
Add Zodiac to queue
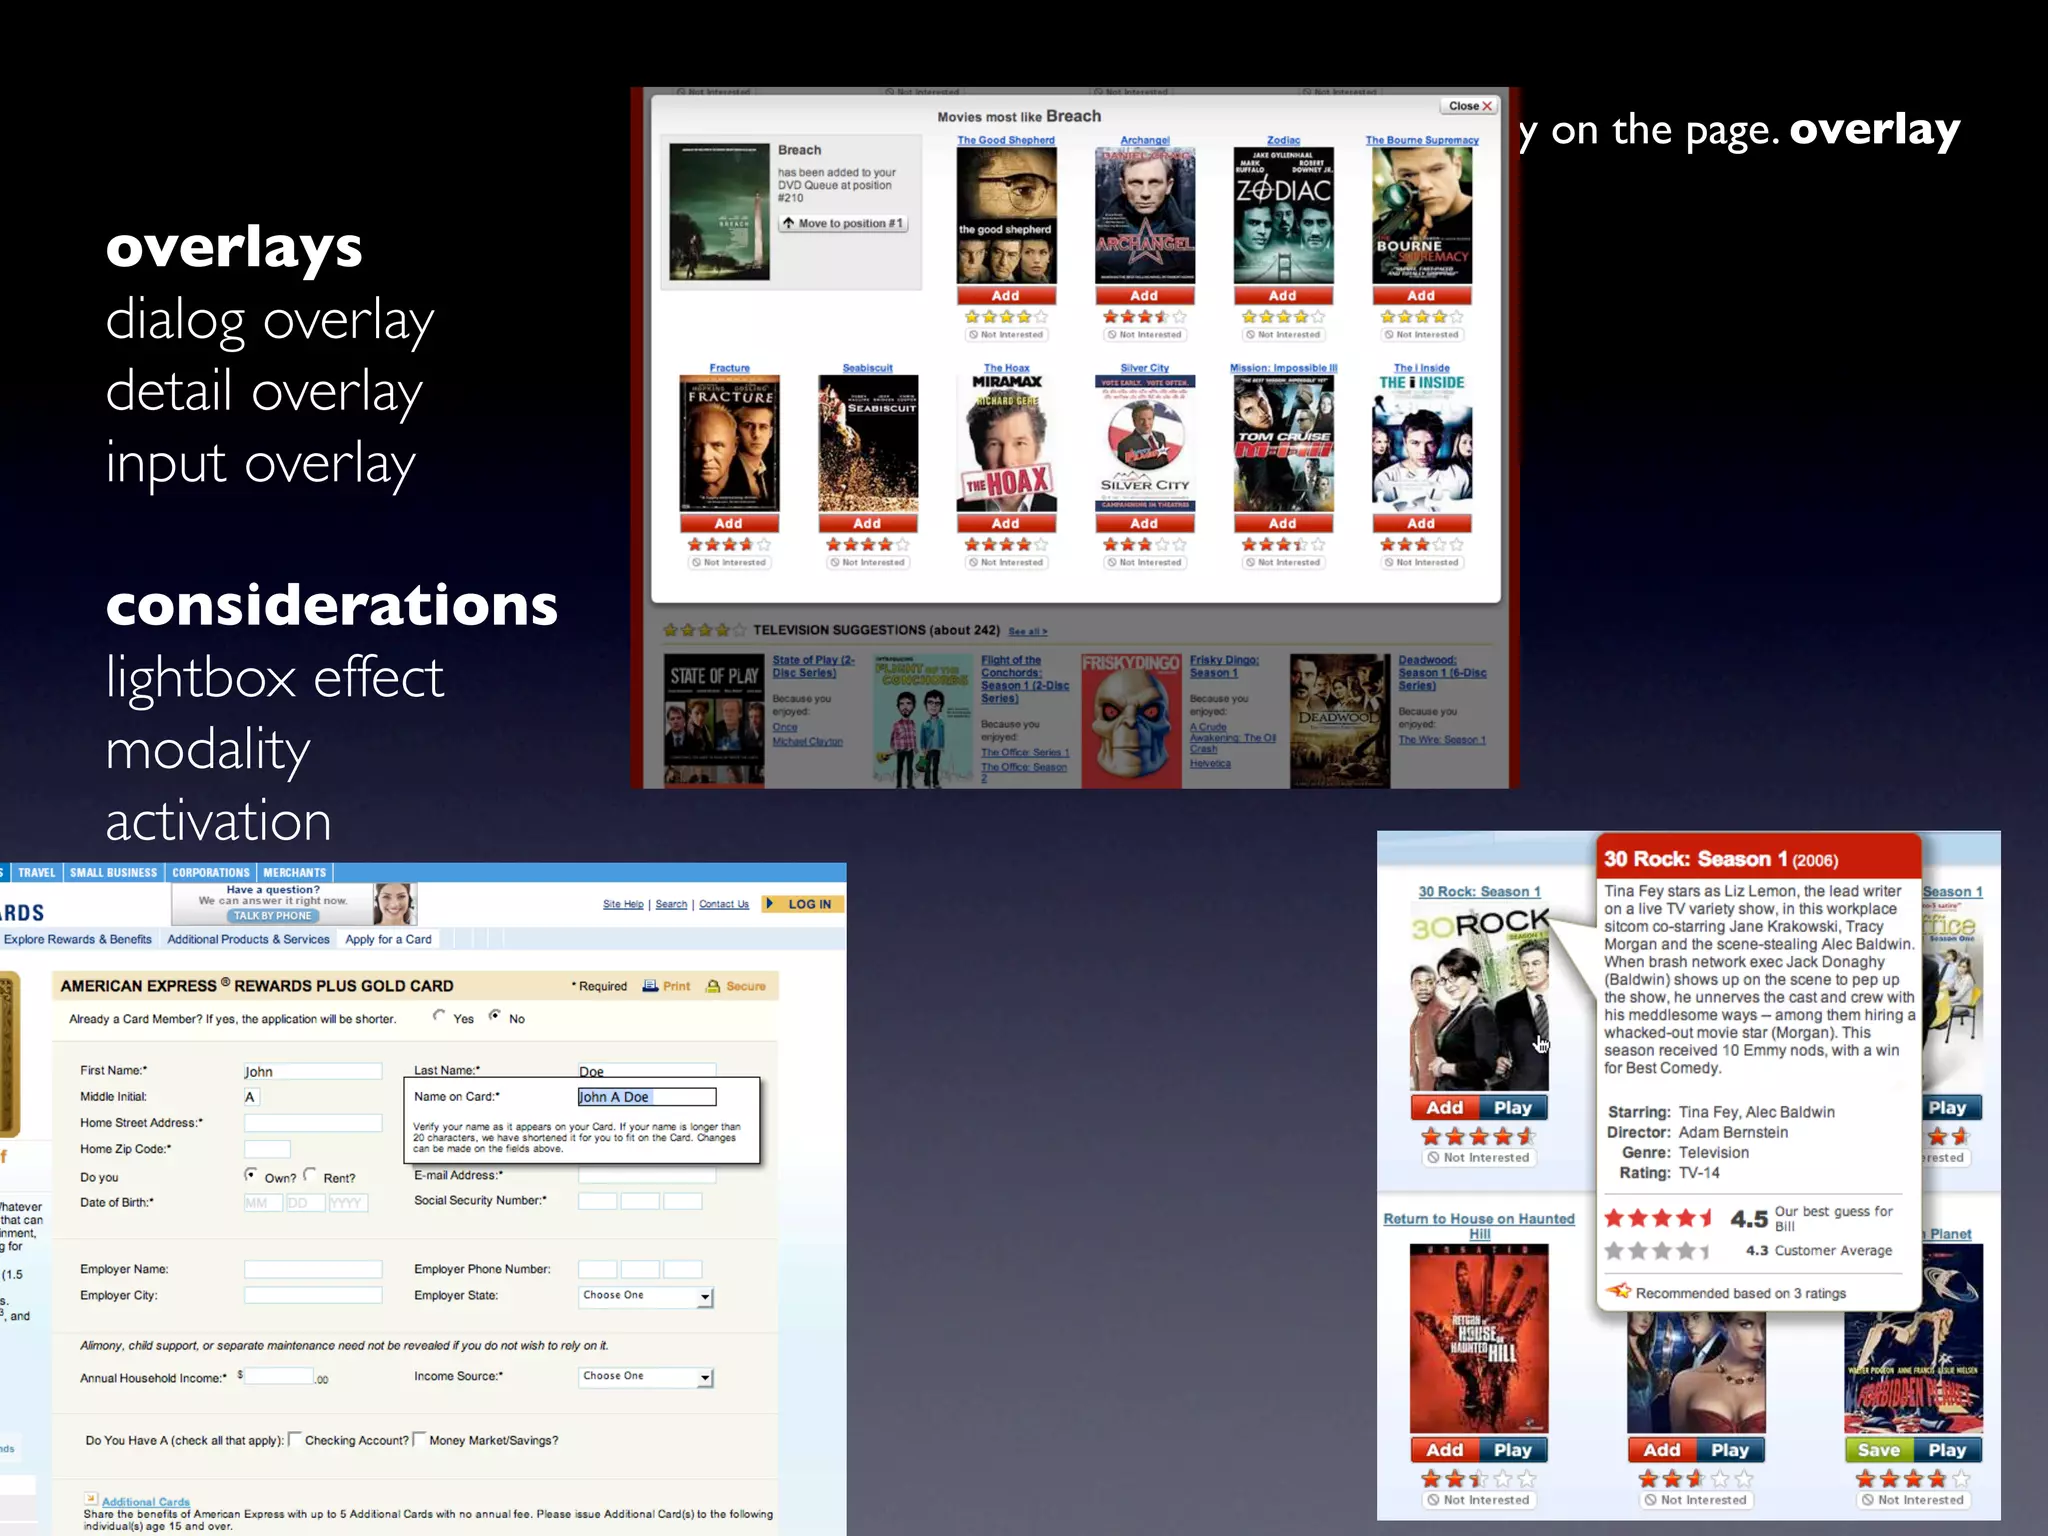[x=1283, y=296]
